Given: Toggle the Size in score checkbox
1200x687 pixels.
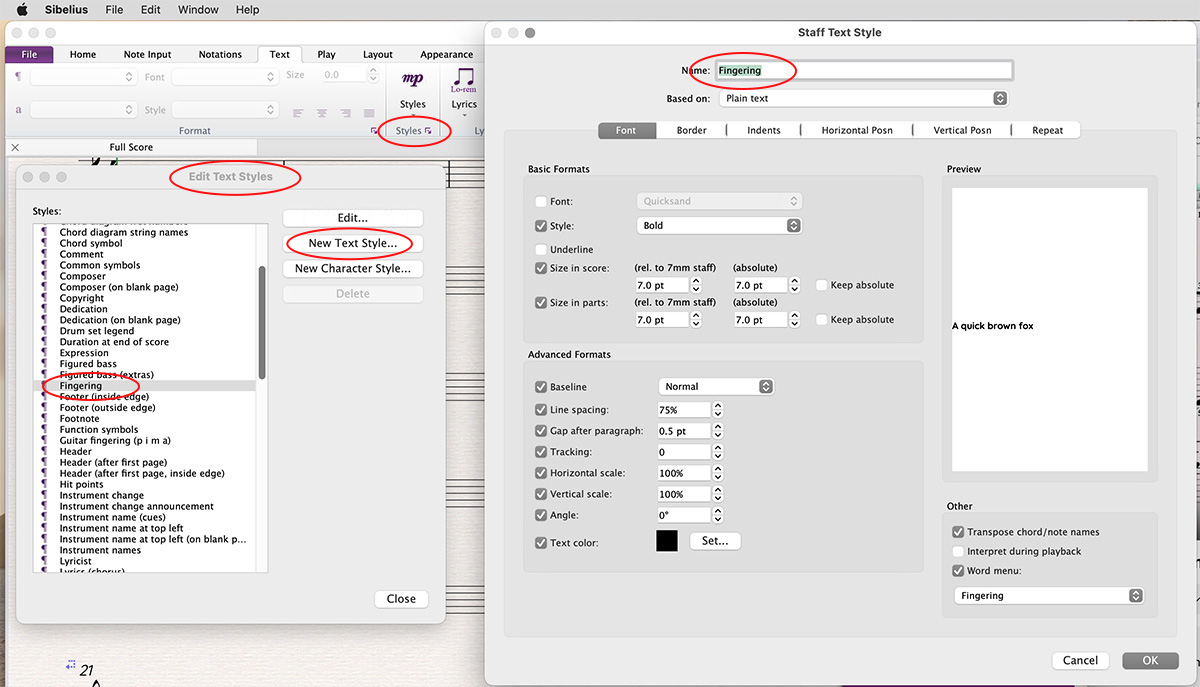Looking at the screenshot, I should click(x=541, y=268).
